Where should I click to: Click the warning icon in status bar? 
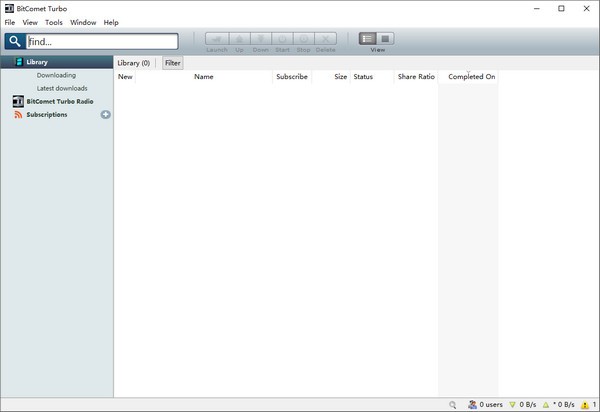click(584, 405)
